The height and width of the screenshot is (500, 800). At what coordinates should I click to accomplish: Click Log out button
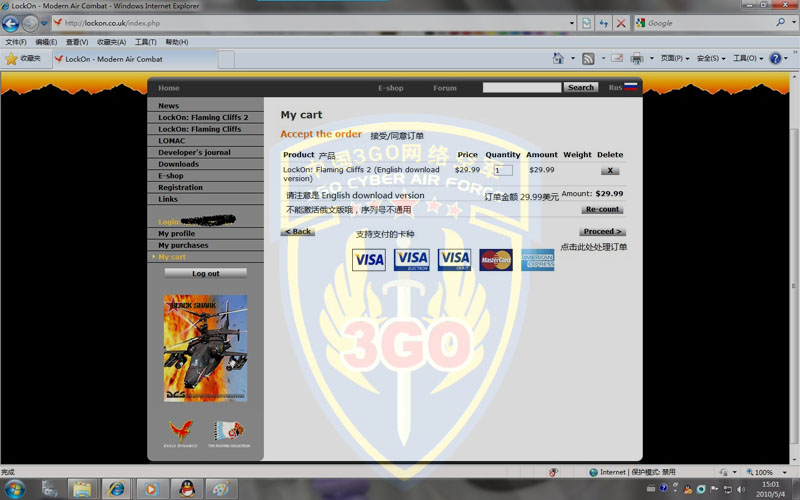coord(206,273)
